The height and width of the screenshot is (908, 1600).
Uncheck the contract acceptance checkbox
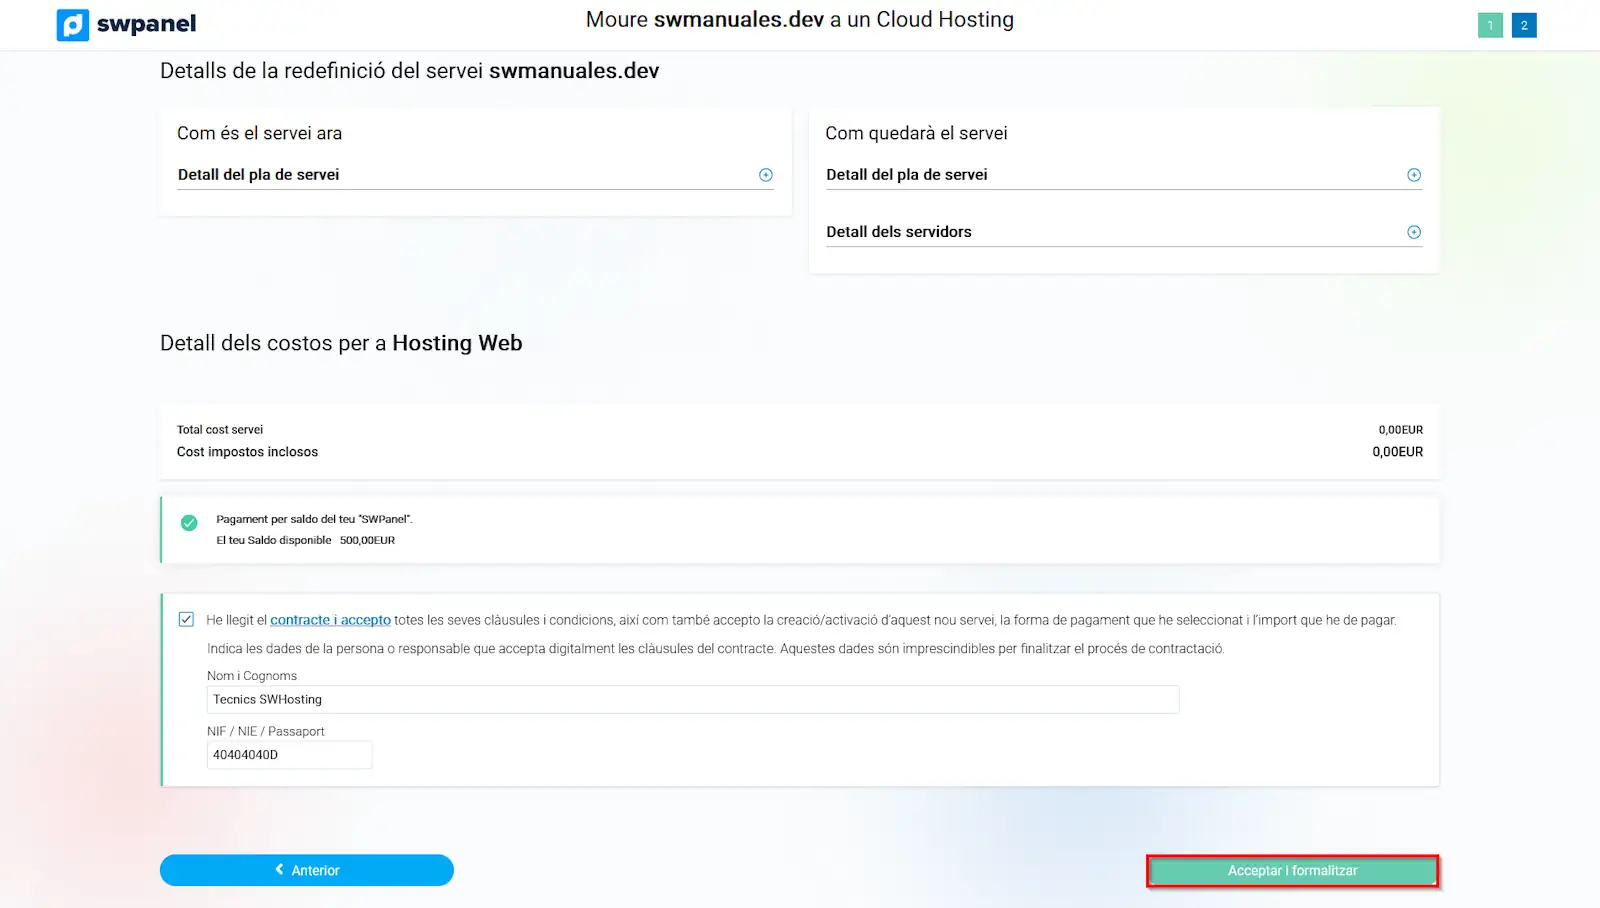point(186,619)
